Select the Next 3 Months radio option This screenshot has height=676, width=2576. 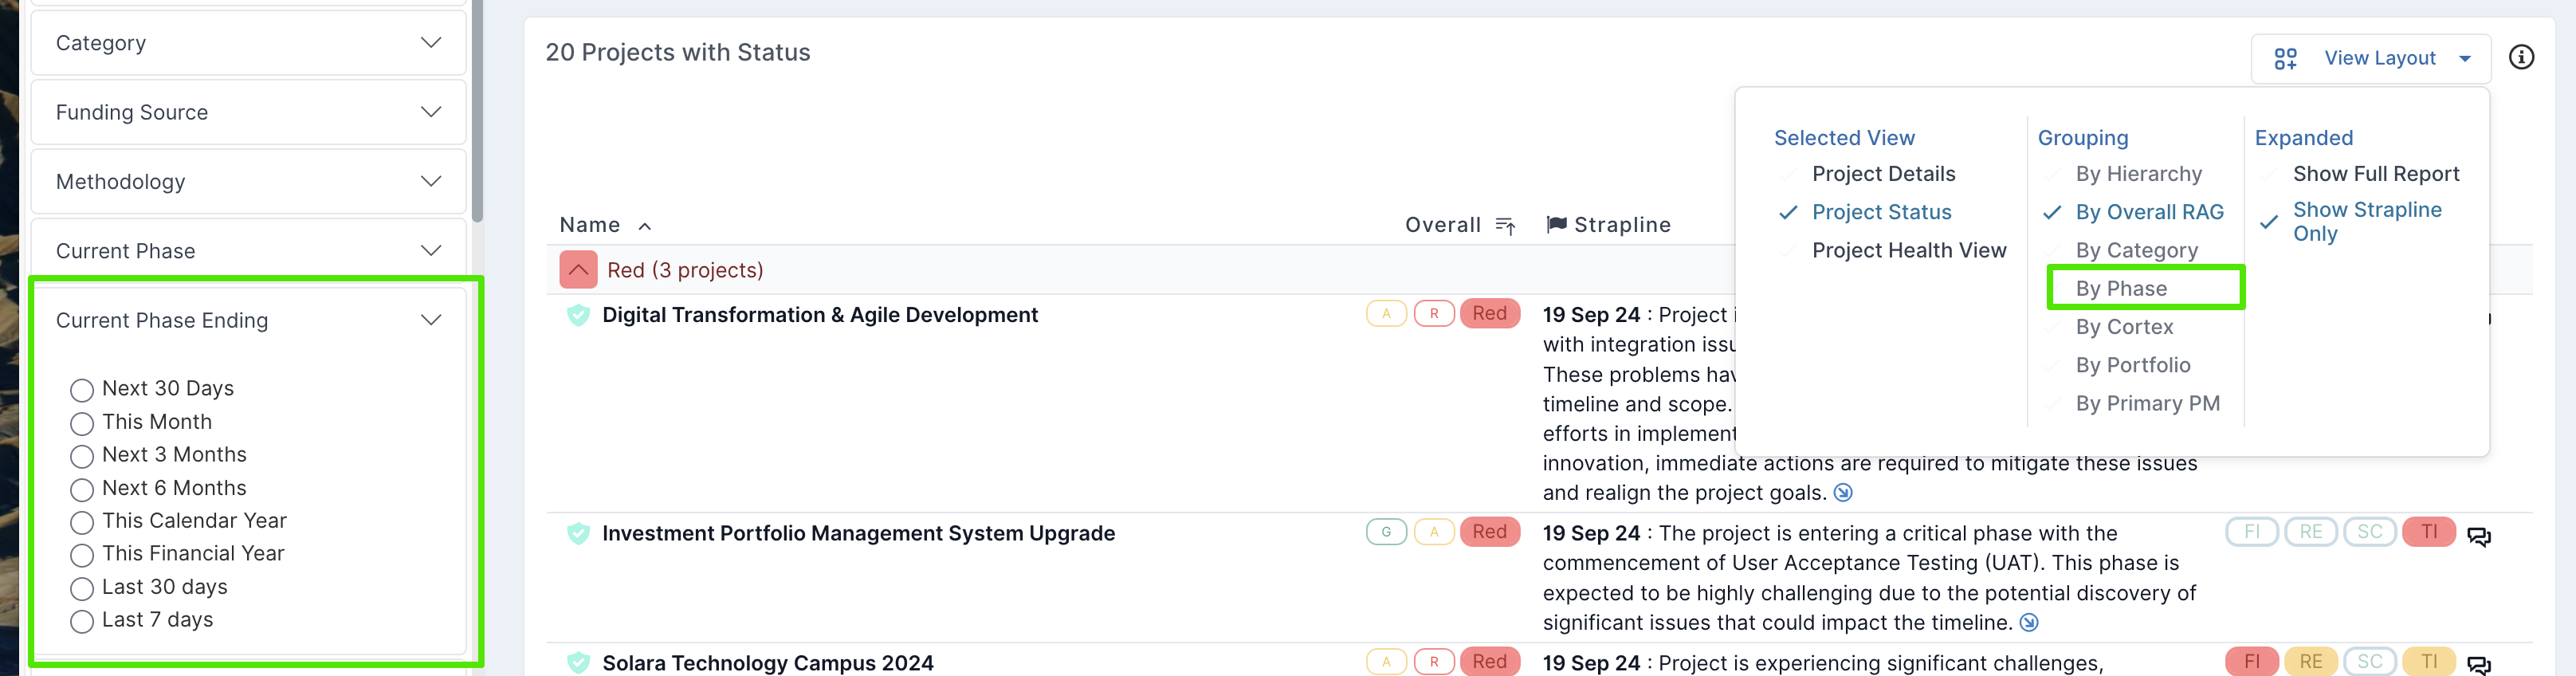tap(82, 455)
